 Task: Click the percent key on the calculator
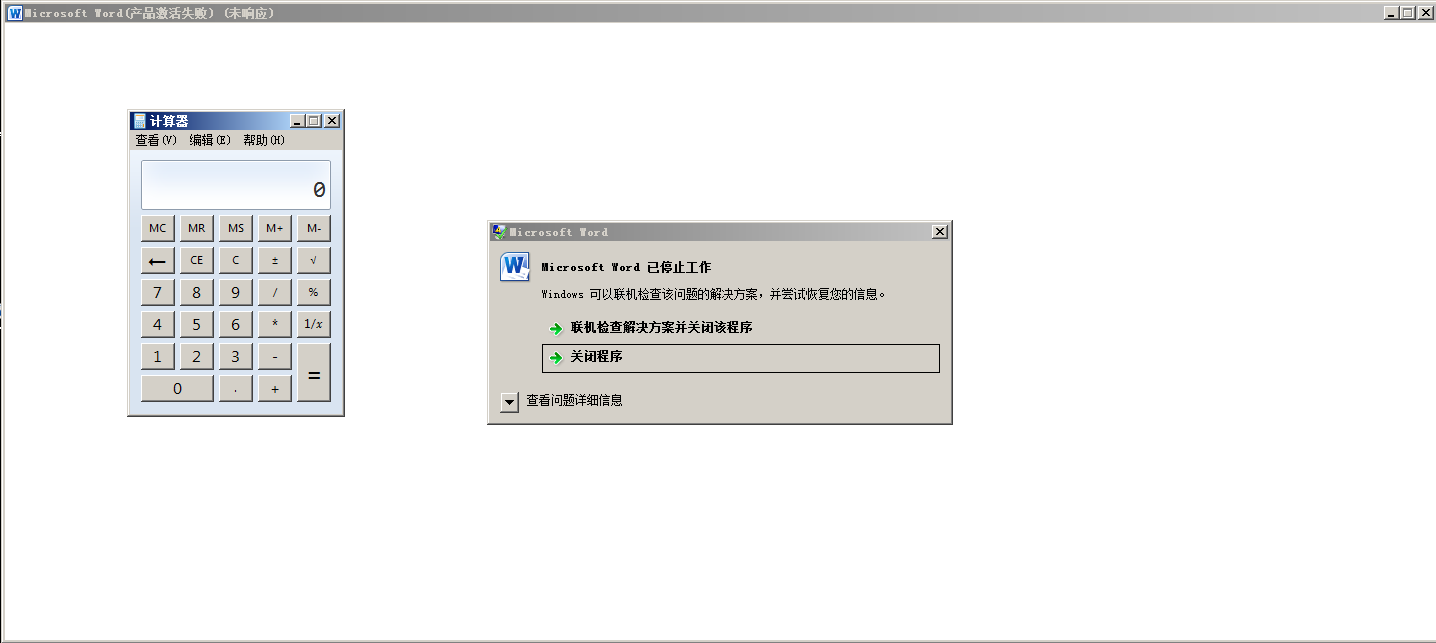pyautogui.click(x=314, y=292)
